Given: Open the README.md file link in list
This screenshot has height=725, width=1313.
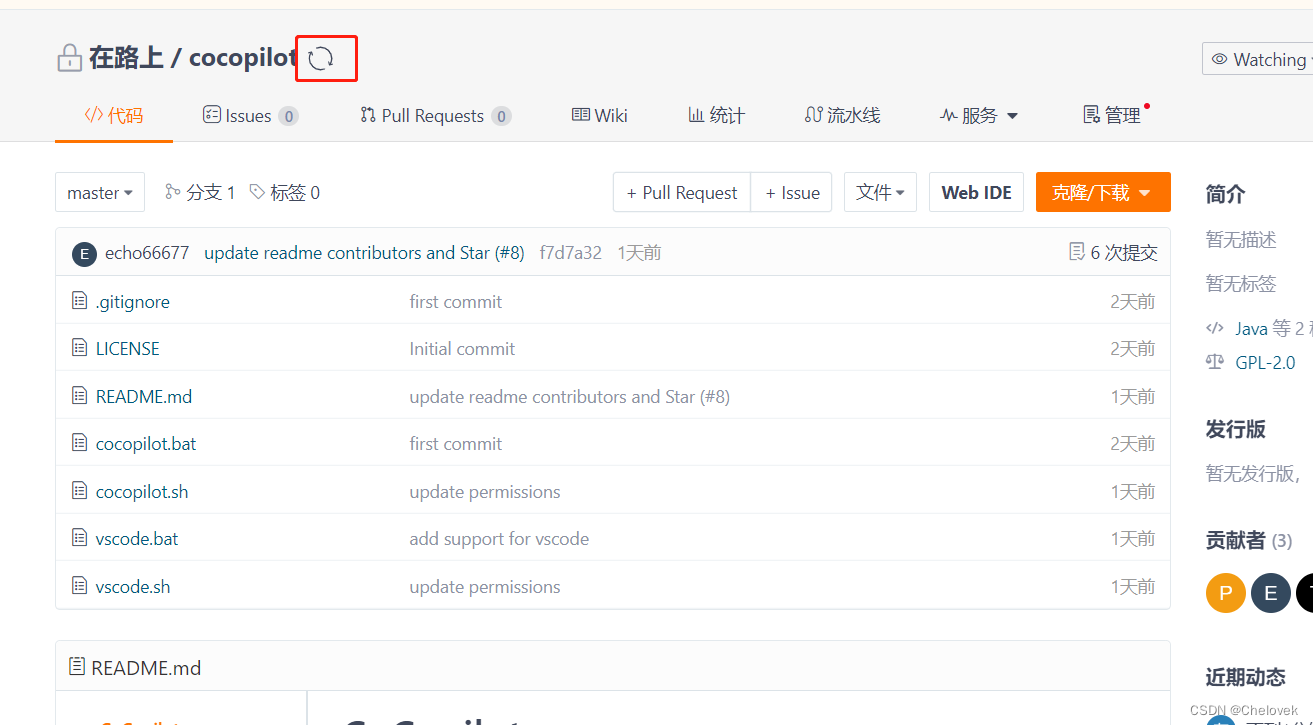Looking at the screenshot, I should pos(144,397).
